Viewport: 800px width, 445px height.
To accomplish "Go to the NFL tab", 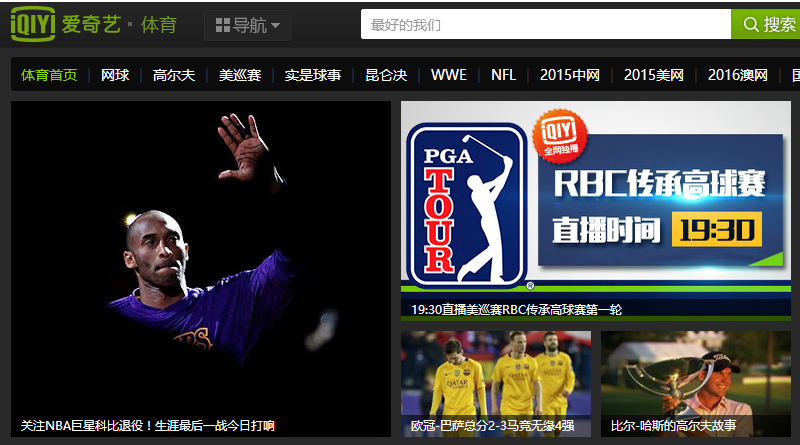I will 503,75.
